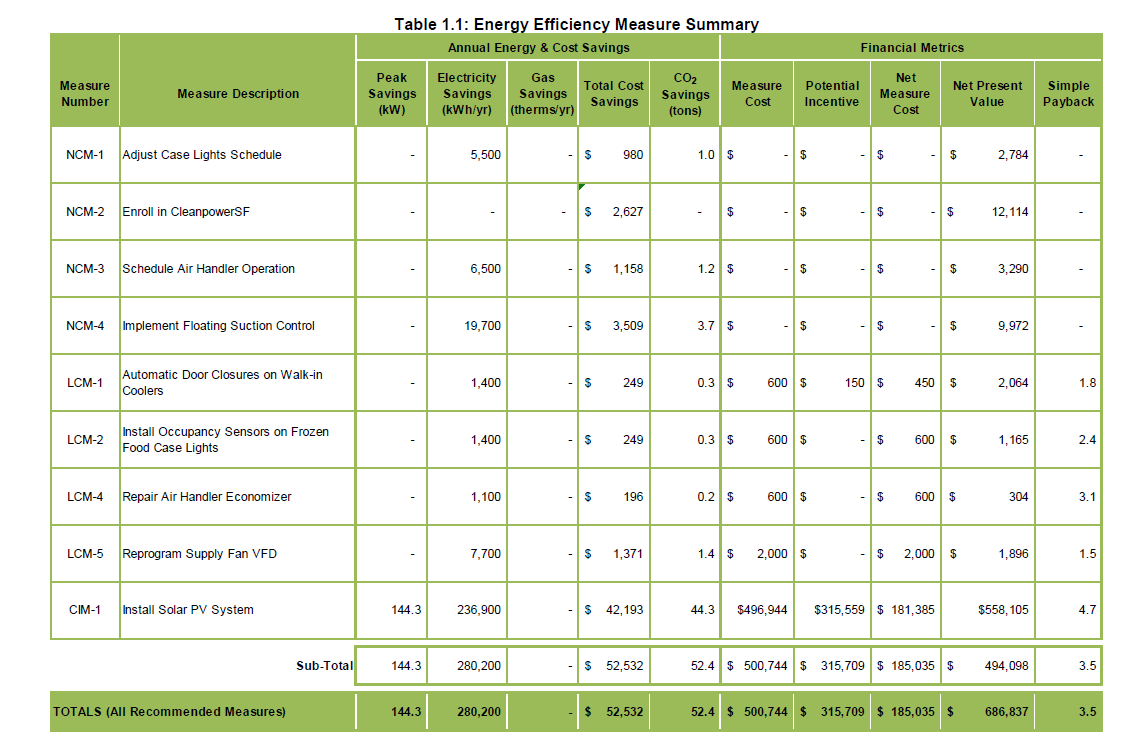Click the Peak Savings (kW) header cell
This screenshot has height=749, width=1143.
click(391, 92)
